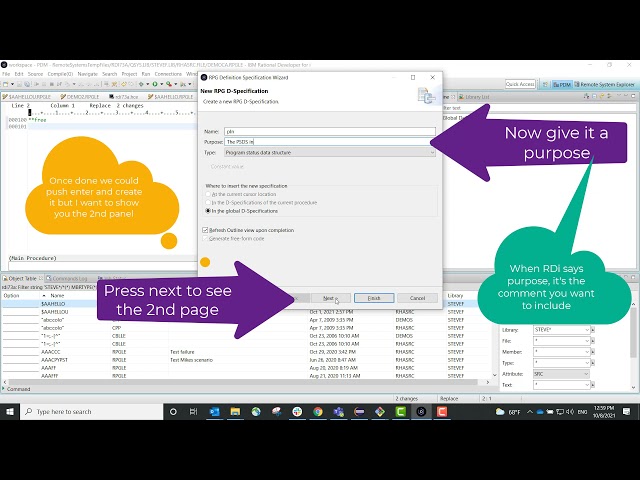Screen dimensions: 640x480
Task: Open Slack from the taskbar
Action: [297, 412]
